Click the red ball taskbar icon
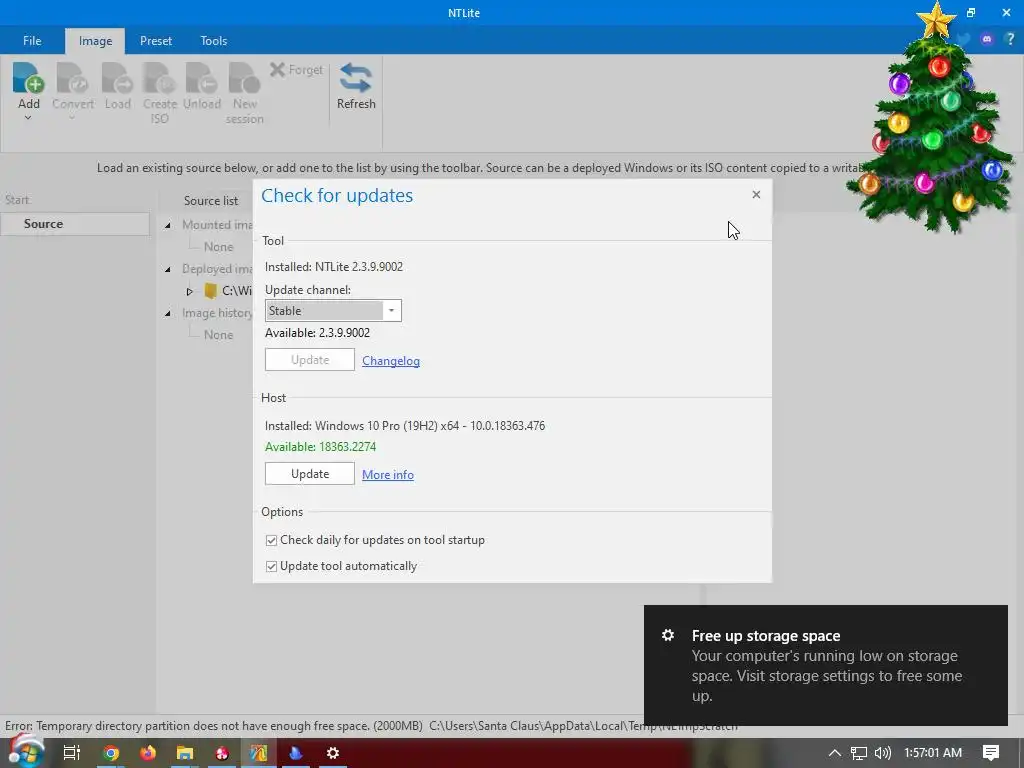Screen dimensions: 1024x768 tap(222, 753)
